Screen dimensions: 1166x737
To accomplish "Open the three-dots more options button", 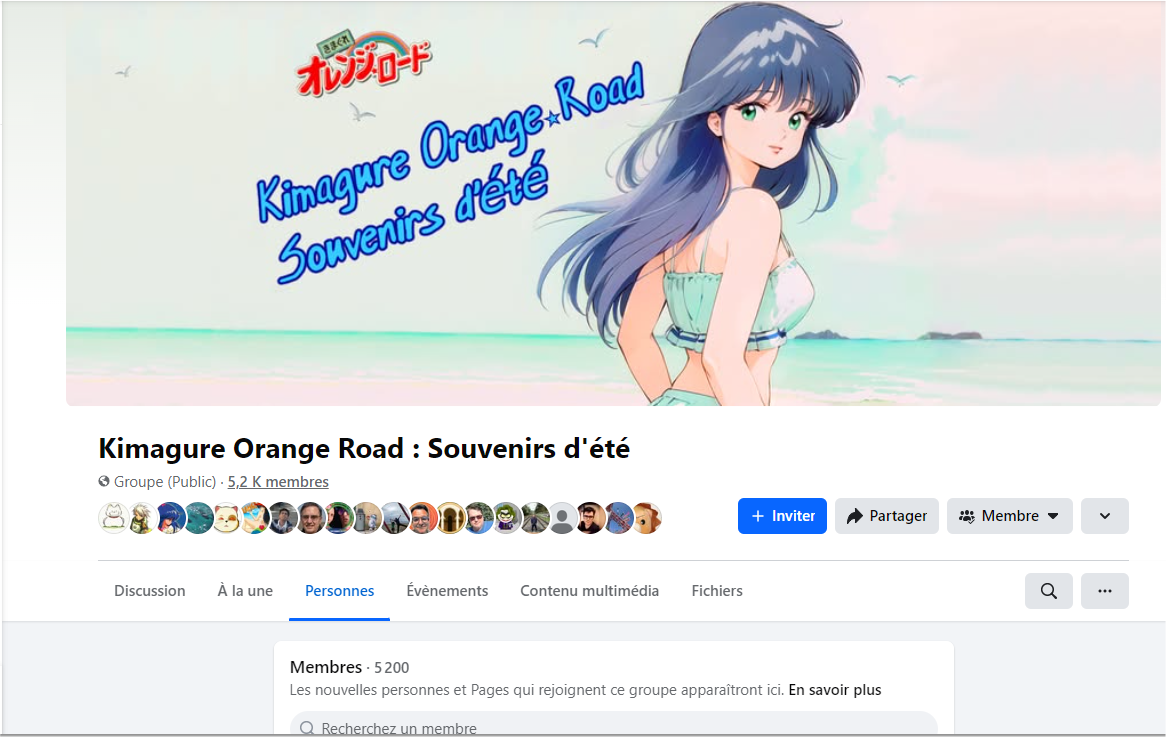I will pyautogui.click(x=1104, y=591).
